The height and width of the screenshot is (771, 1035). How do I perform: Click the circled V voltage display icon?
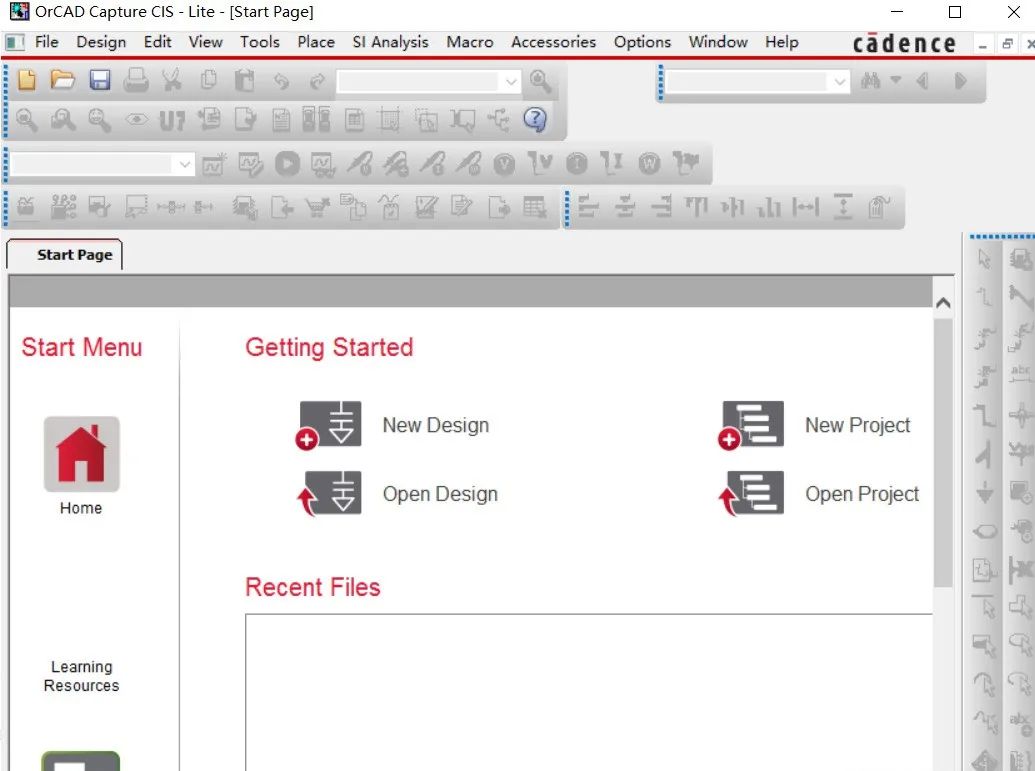pos(504,164)
